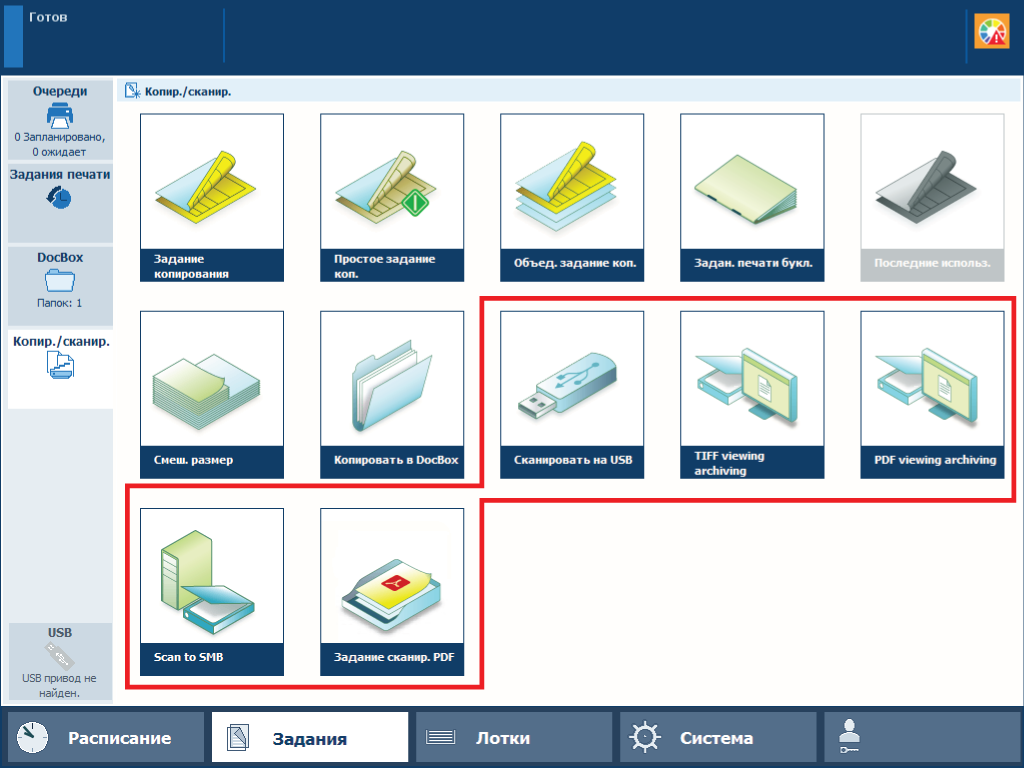Open the Задание копирования tile
This screenshot has width=1024, height=768.
coord(212,197)
